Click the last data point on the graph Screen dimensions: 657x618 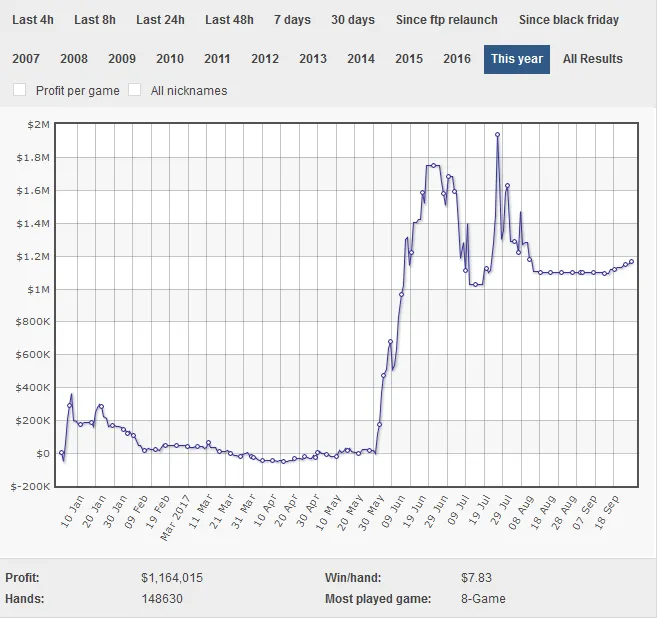(632, 261)
